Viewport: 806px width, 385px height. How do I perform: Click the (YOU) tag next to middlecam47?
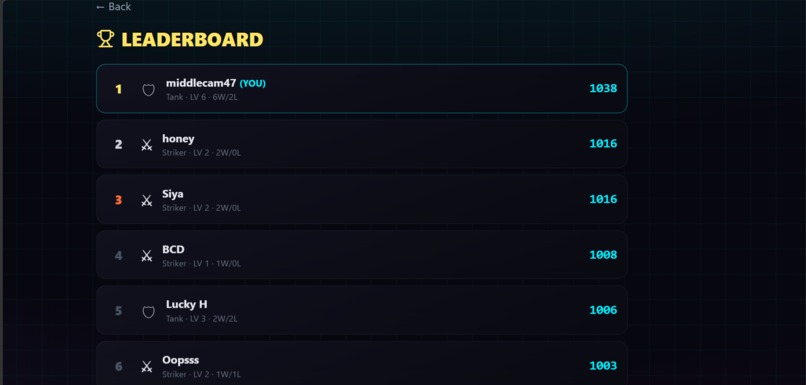[x=253, y=83]
